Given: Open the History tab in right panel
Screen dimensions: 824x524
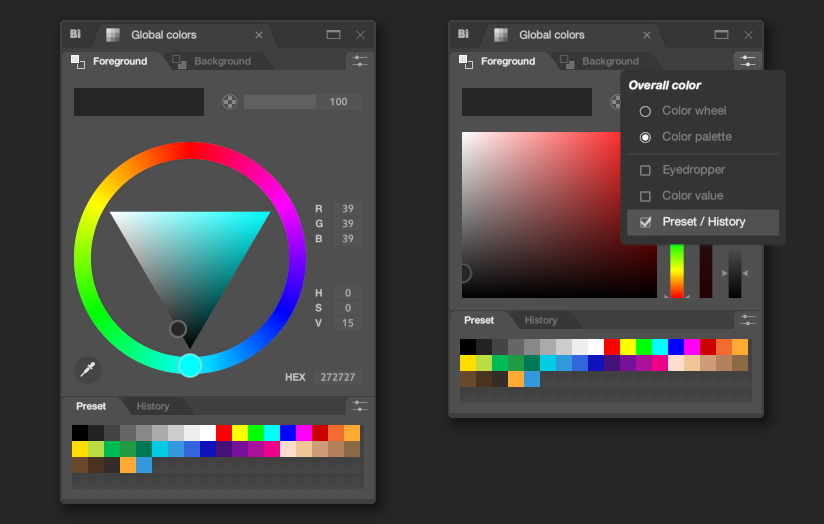Looking at the screenshot, I should click(x=541, y=320).
